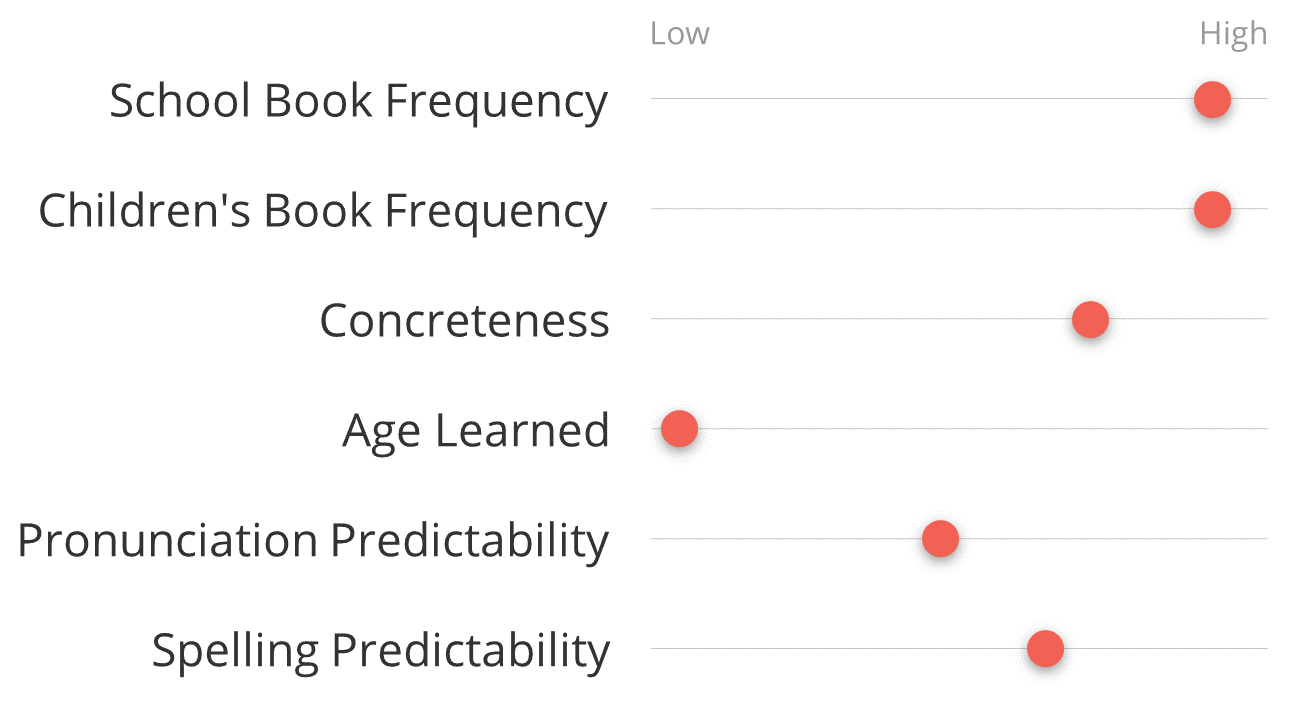Click the "Spelling Predictability" label
Image resolution: width=1302 pixels, height=710 pixels.
tap(380, 651)
